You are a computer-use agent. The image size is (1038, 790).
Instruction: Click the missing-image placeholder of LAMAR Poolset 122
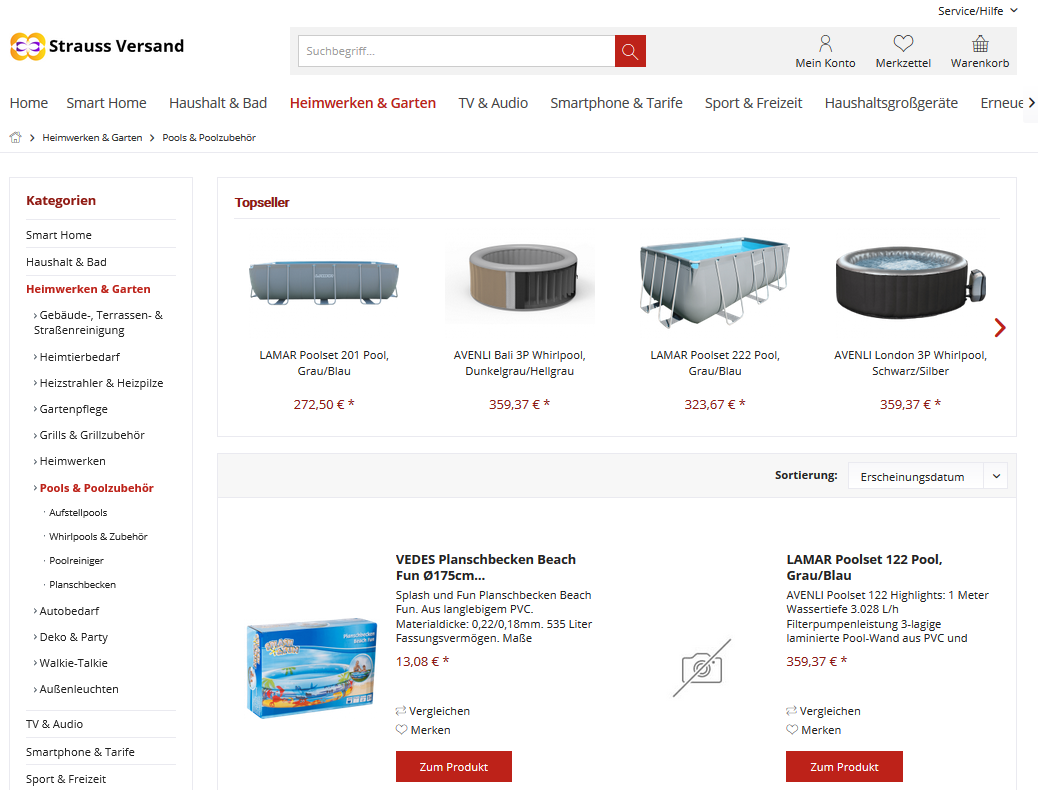[702, 667]
